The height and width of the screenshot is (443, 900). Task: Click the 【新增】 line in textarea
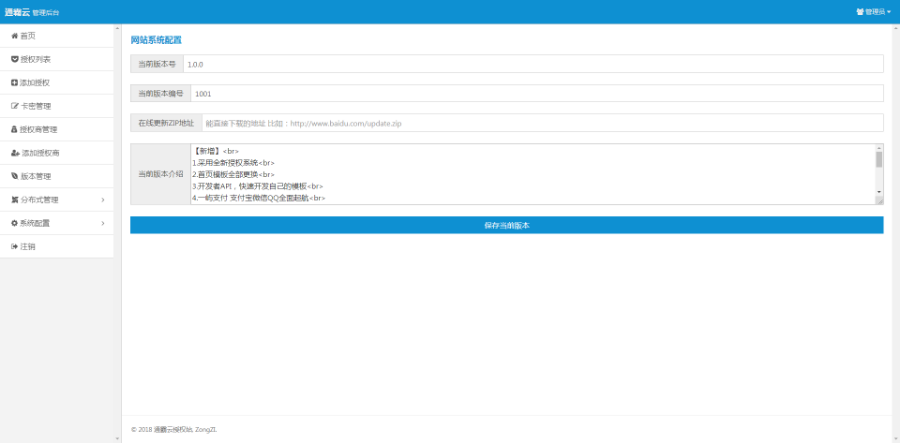216,151
